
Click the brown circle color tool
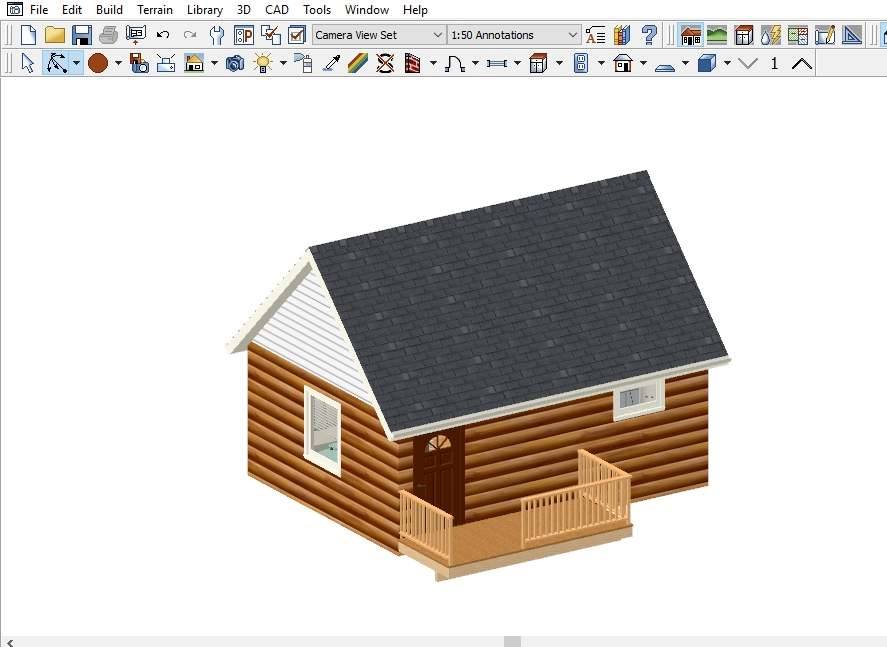pyautogui.click(x=98, y=63)
